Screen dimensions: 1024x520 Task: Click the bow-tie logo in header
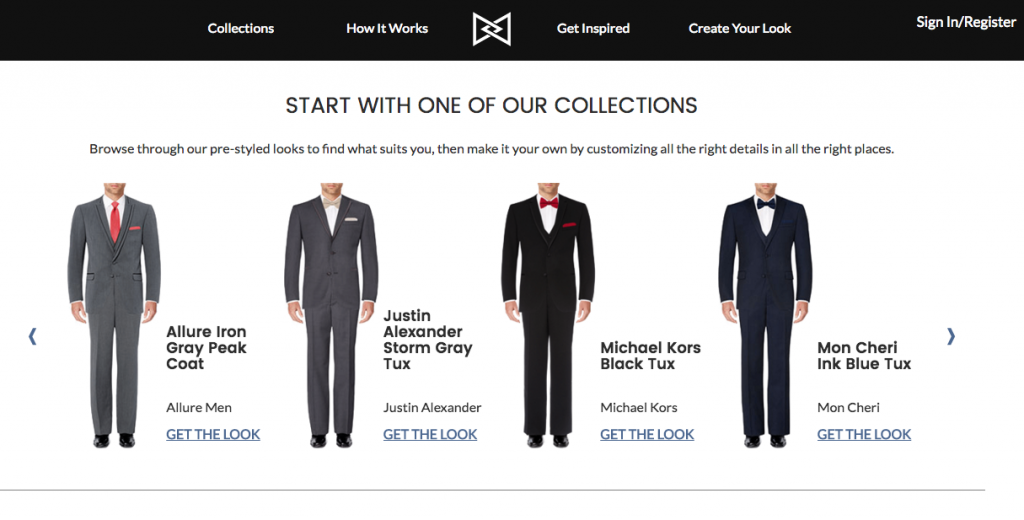(x=491, y=29)
